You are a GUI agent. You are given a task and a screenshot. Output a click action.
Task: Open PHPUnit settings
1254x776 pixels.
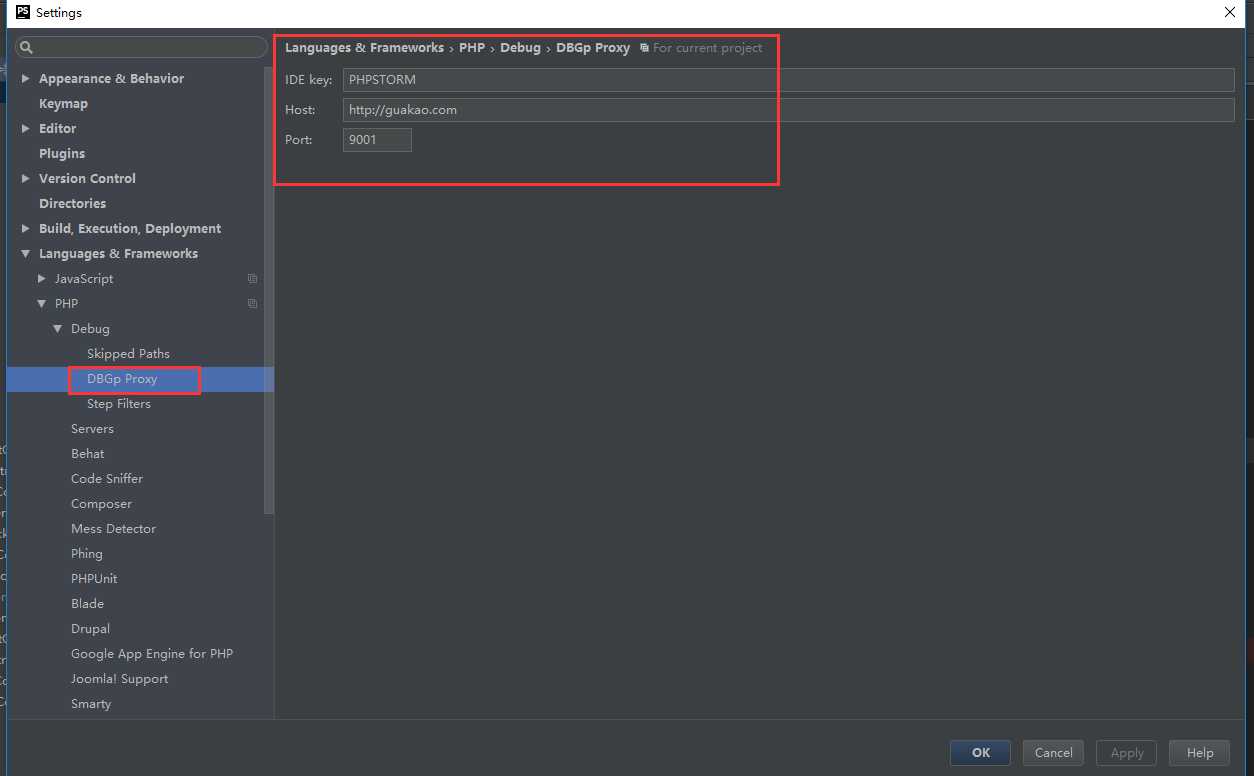click(94, 578)
